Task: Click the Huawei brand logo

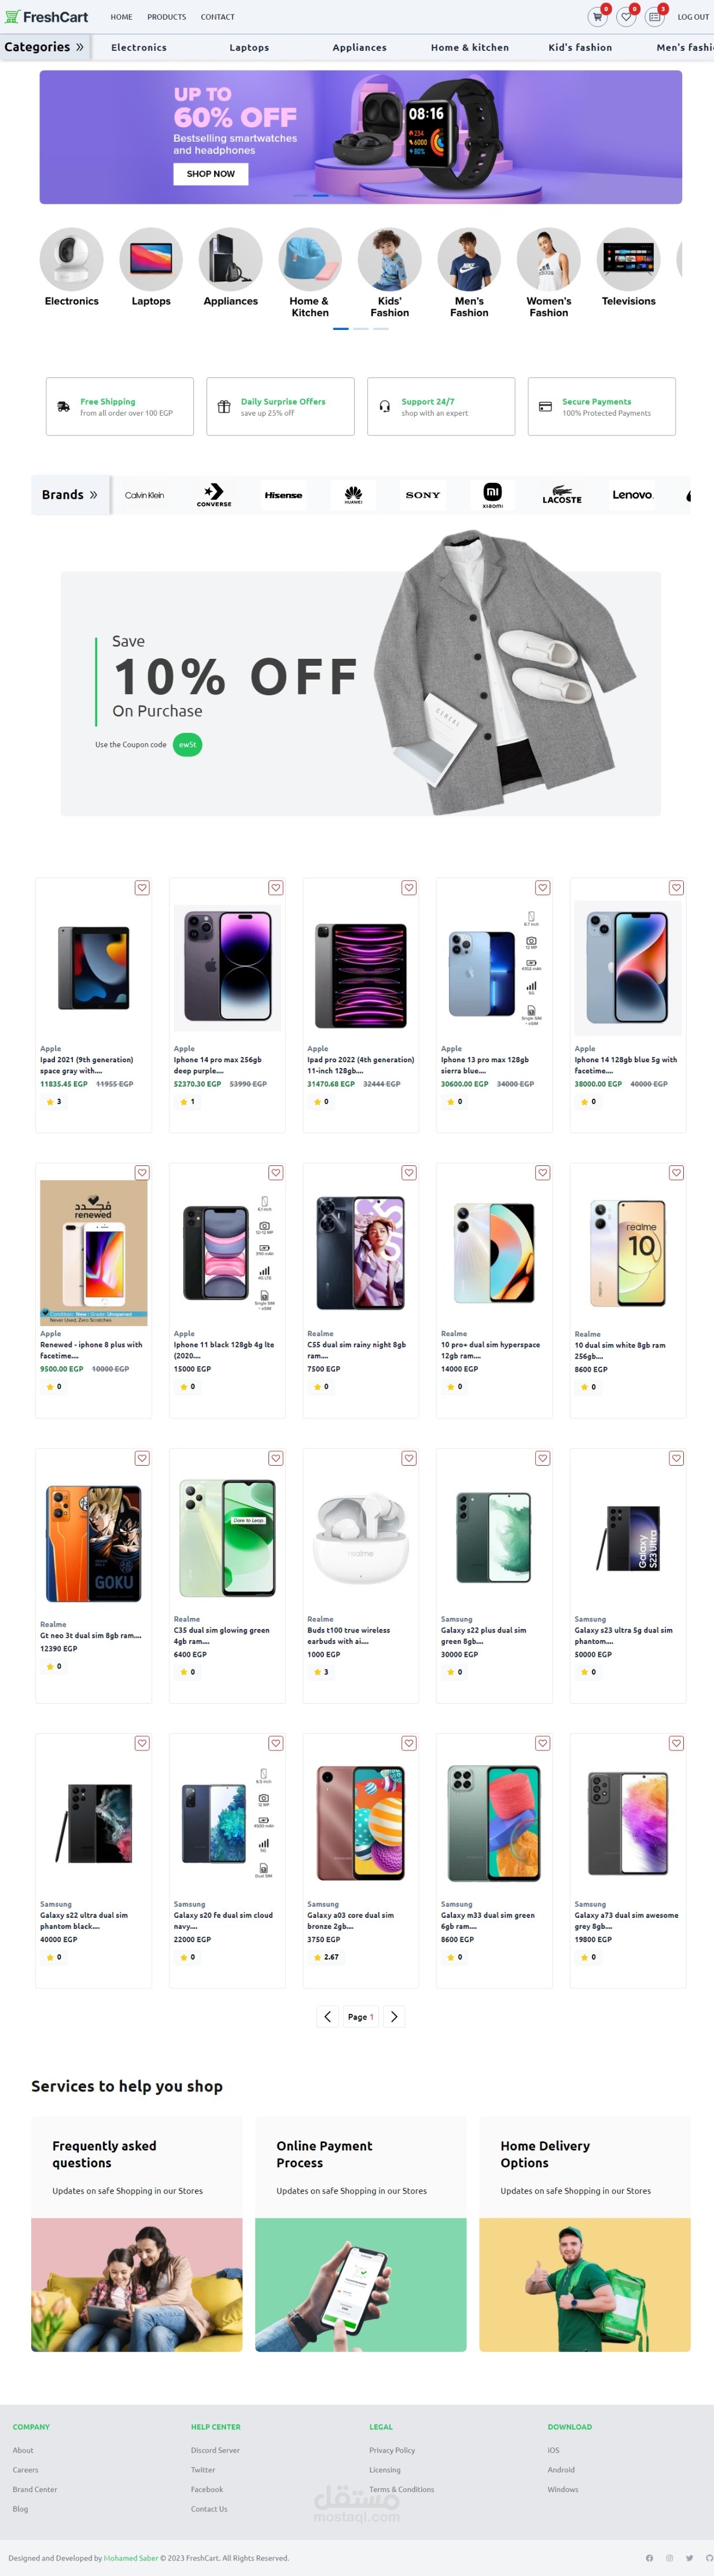Action: (x=353, y=494)
